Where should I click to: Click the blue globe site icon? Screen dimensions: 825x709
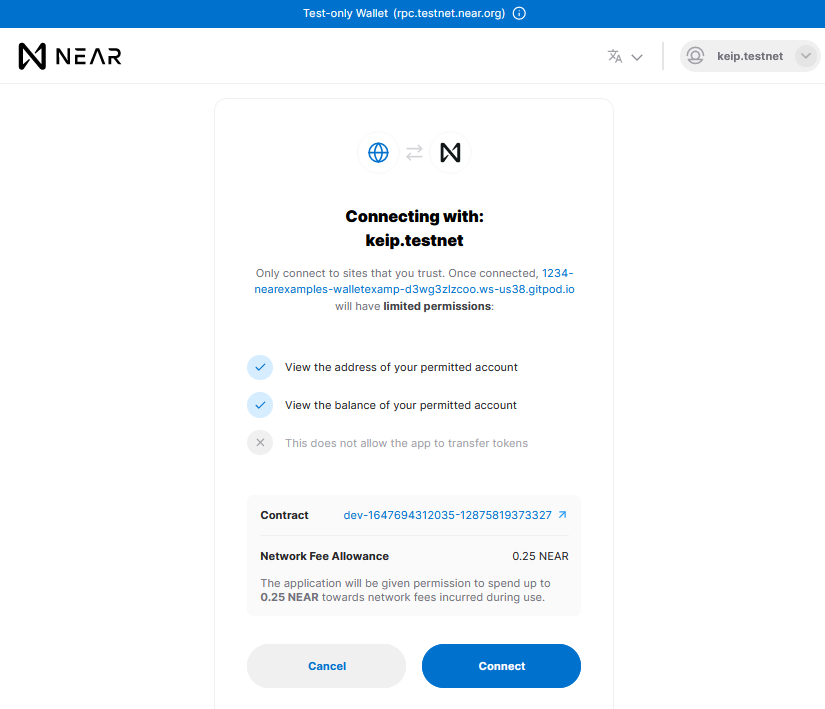pos(378,153)
